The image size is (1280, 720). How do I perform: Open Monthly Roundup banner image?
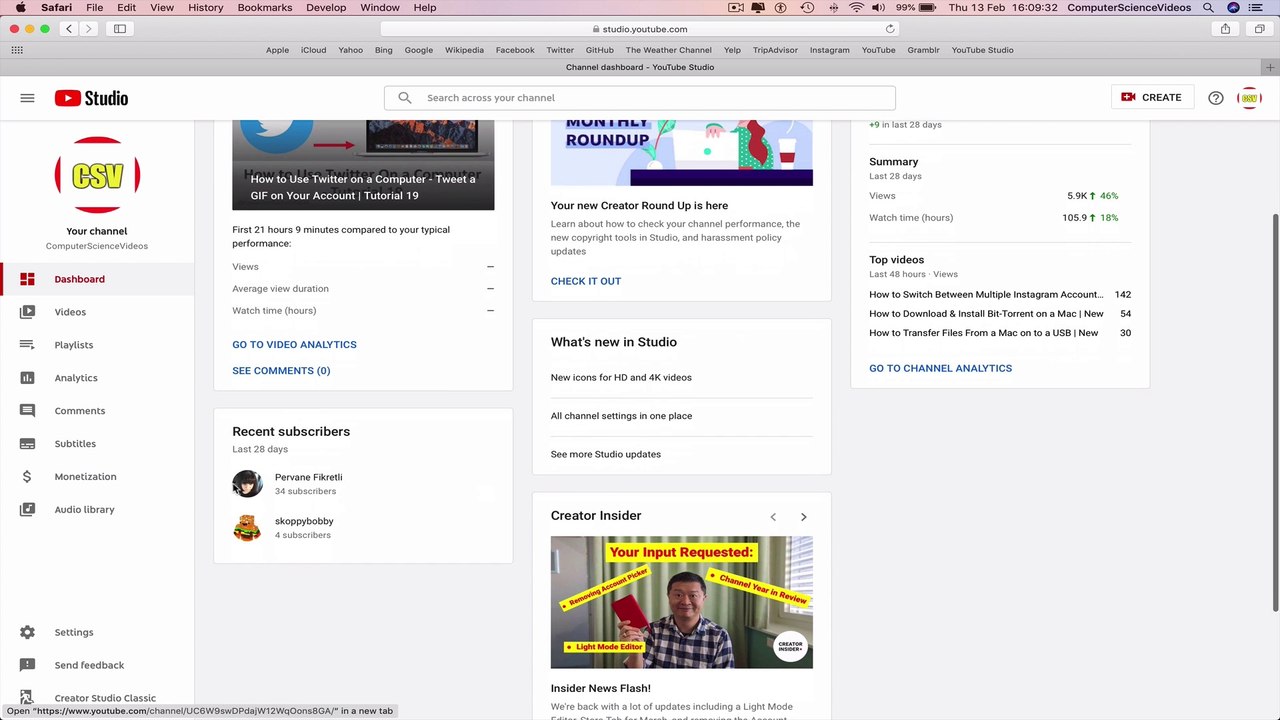(x=682, y=152)
